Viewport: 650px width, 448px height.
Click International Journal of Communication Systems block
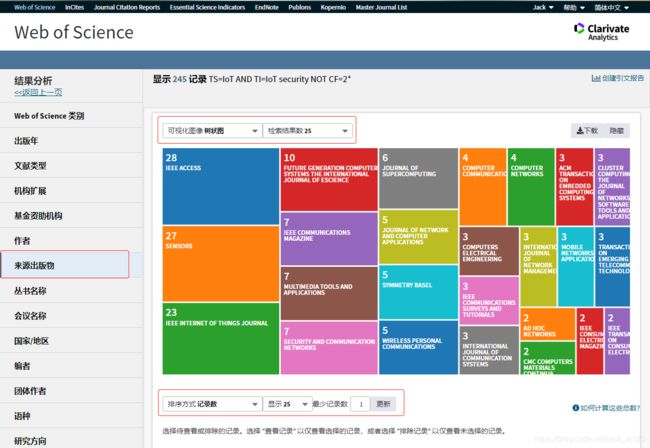click(489, 350)
